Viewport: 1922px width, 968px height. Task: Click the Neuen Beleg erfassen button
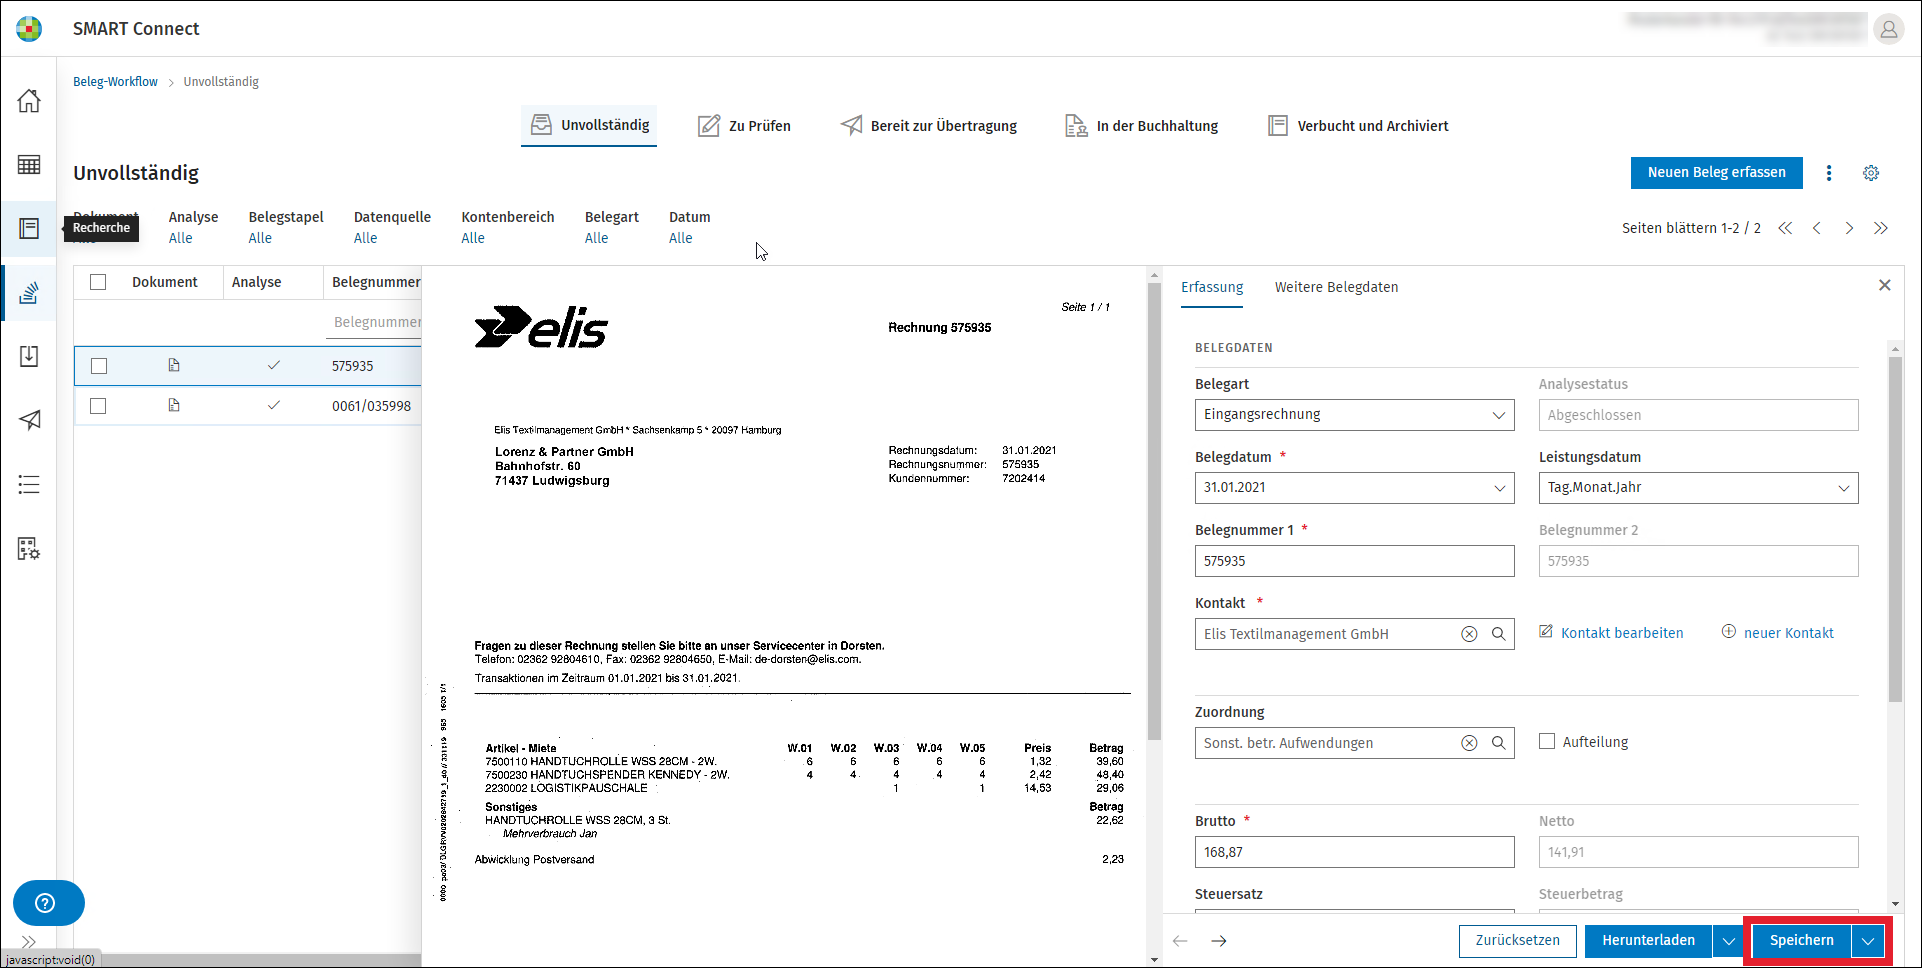click(x=1717, y=173)
